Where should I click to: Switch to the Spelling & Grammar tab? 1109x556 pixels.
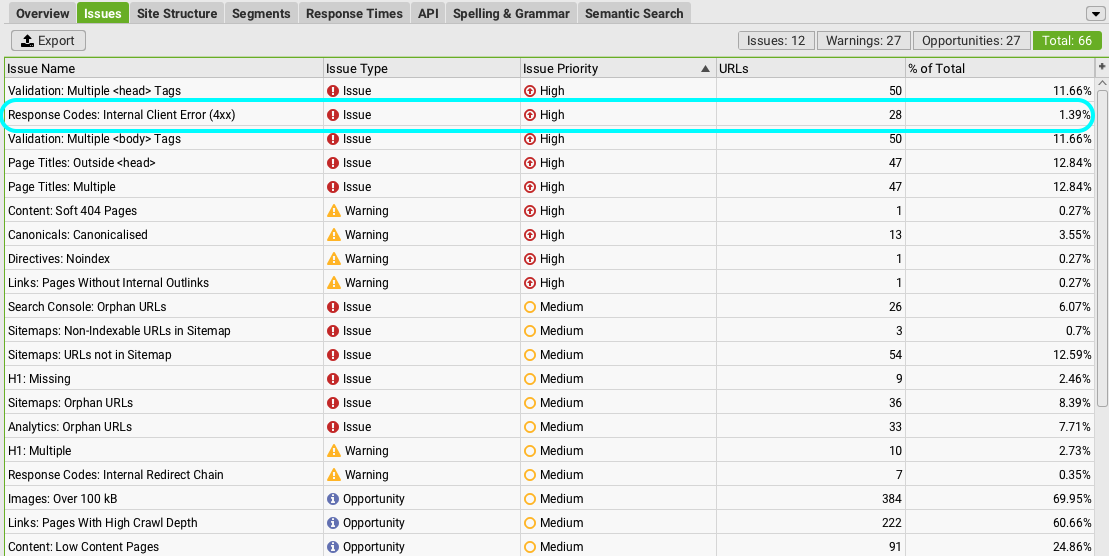(x=511, y=13)
